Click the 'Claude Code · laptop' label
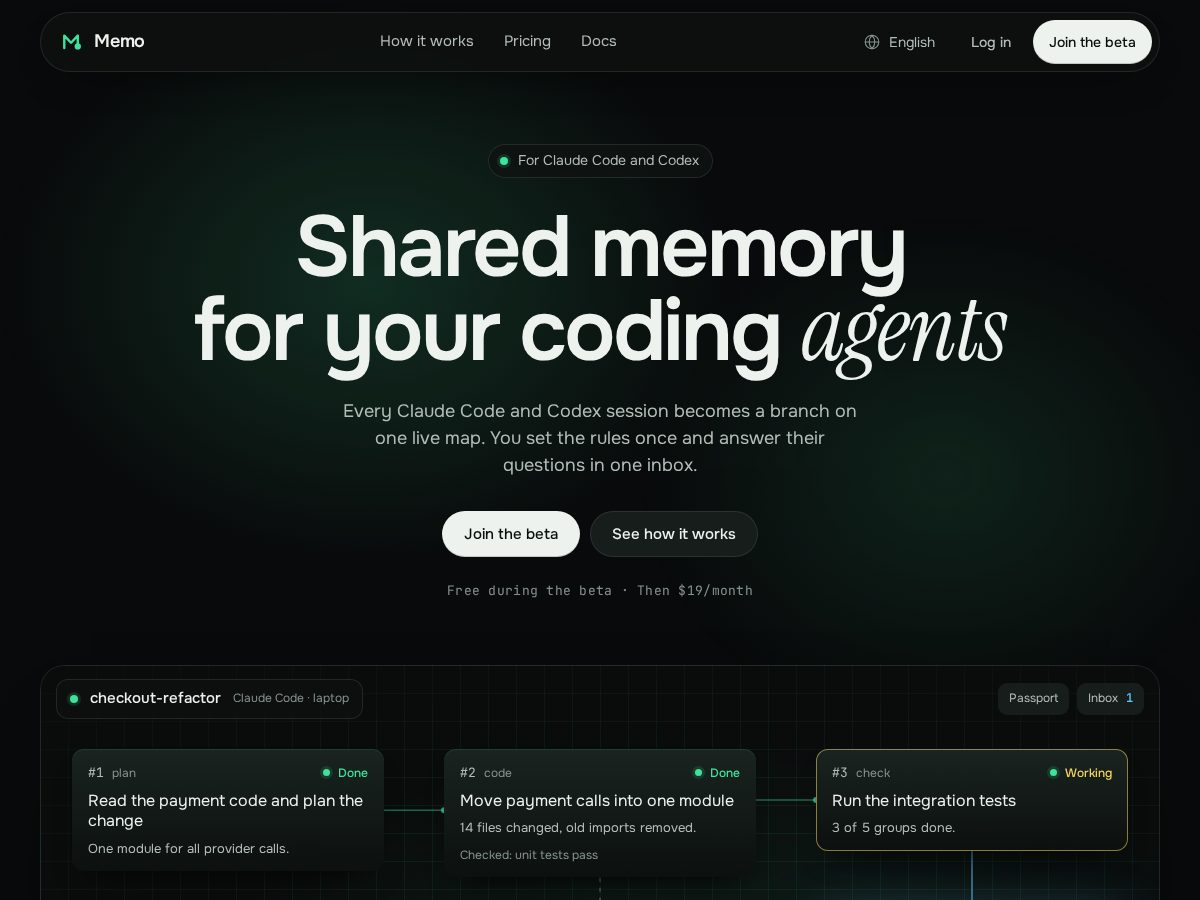The width and height of the screenshot is (1200, 900). tap(291, 698)
